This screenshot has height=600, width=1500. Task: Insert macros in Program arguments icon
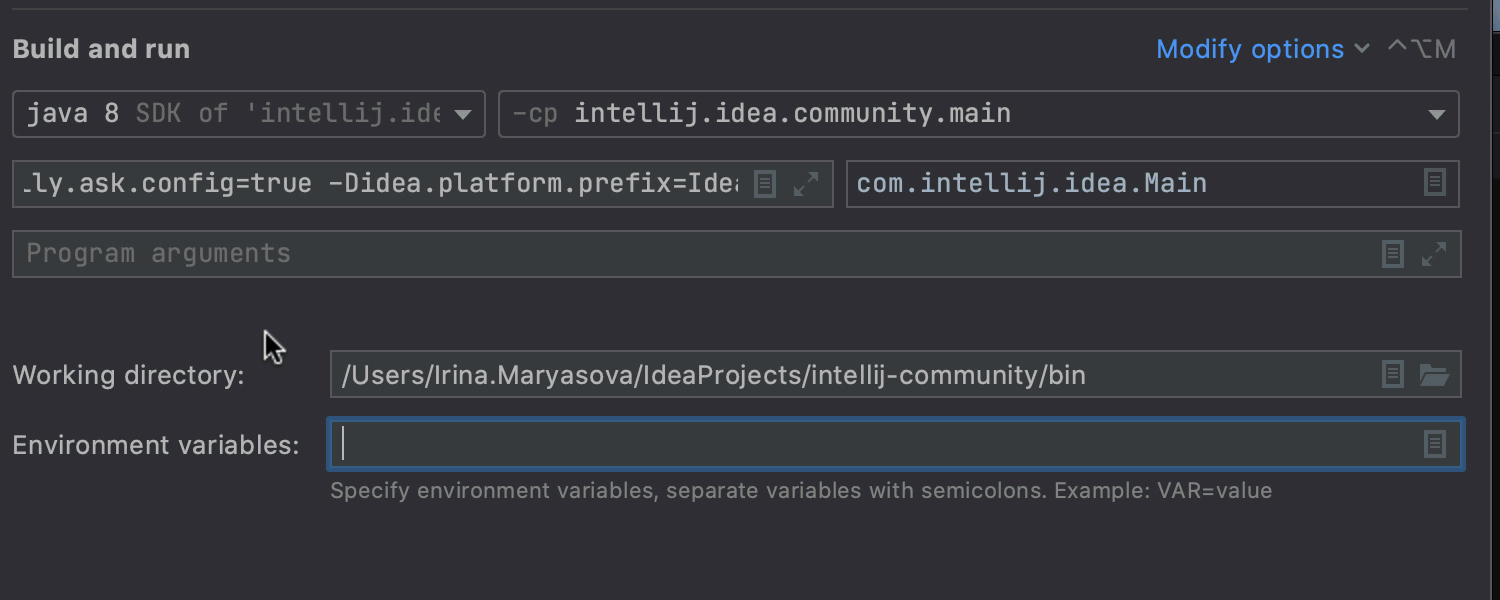[1393, 254]
